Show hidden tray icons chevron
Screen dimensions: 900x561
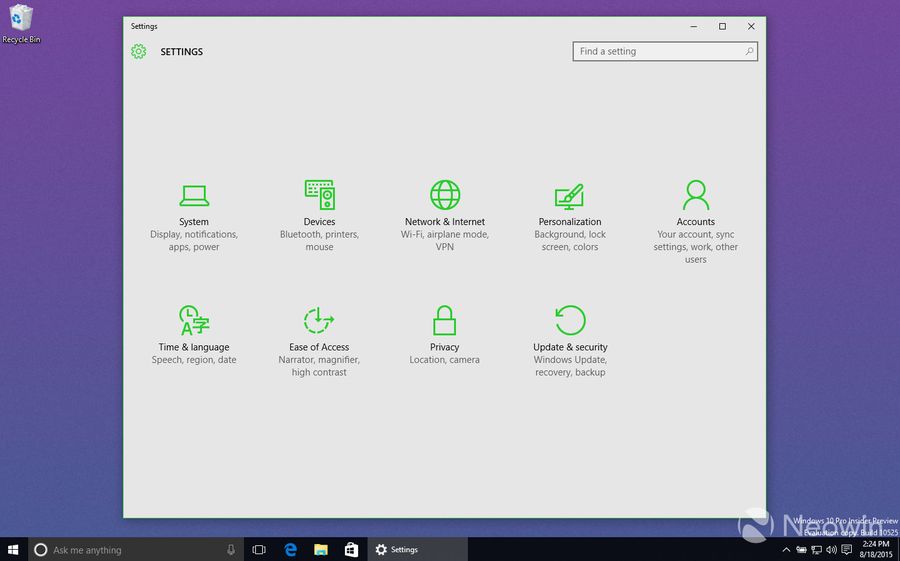point(786,550)
